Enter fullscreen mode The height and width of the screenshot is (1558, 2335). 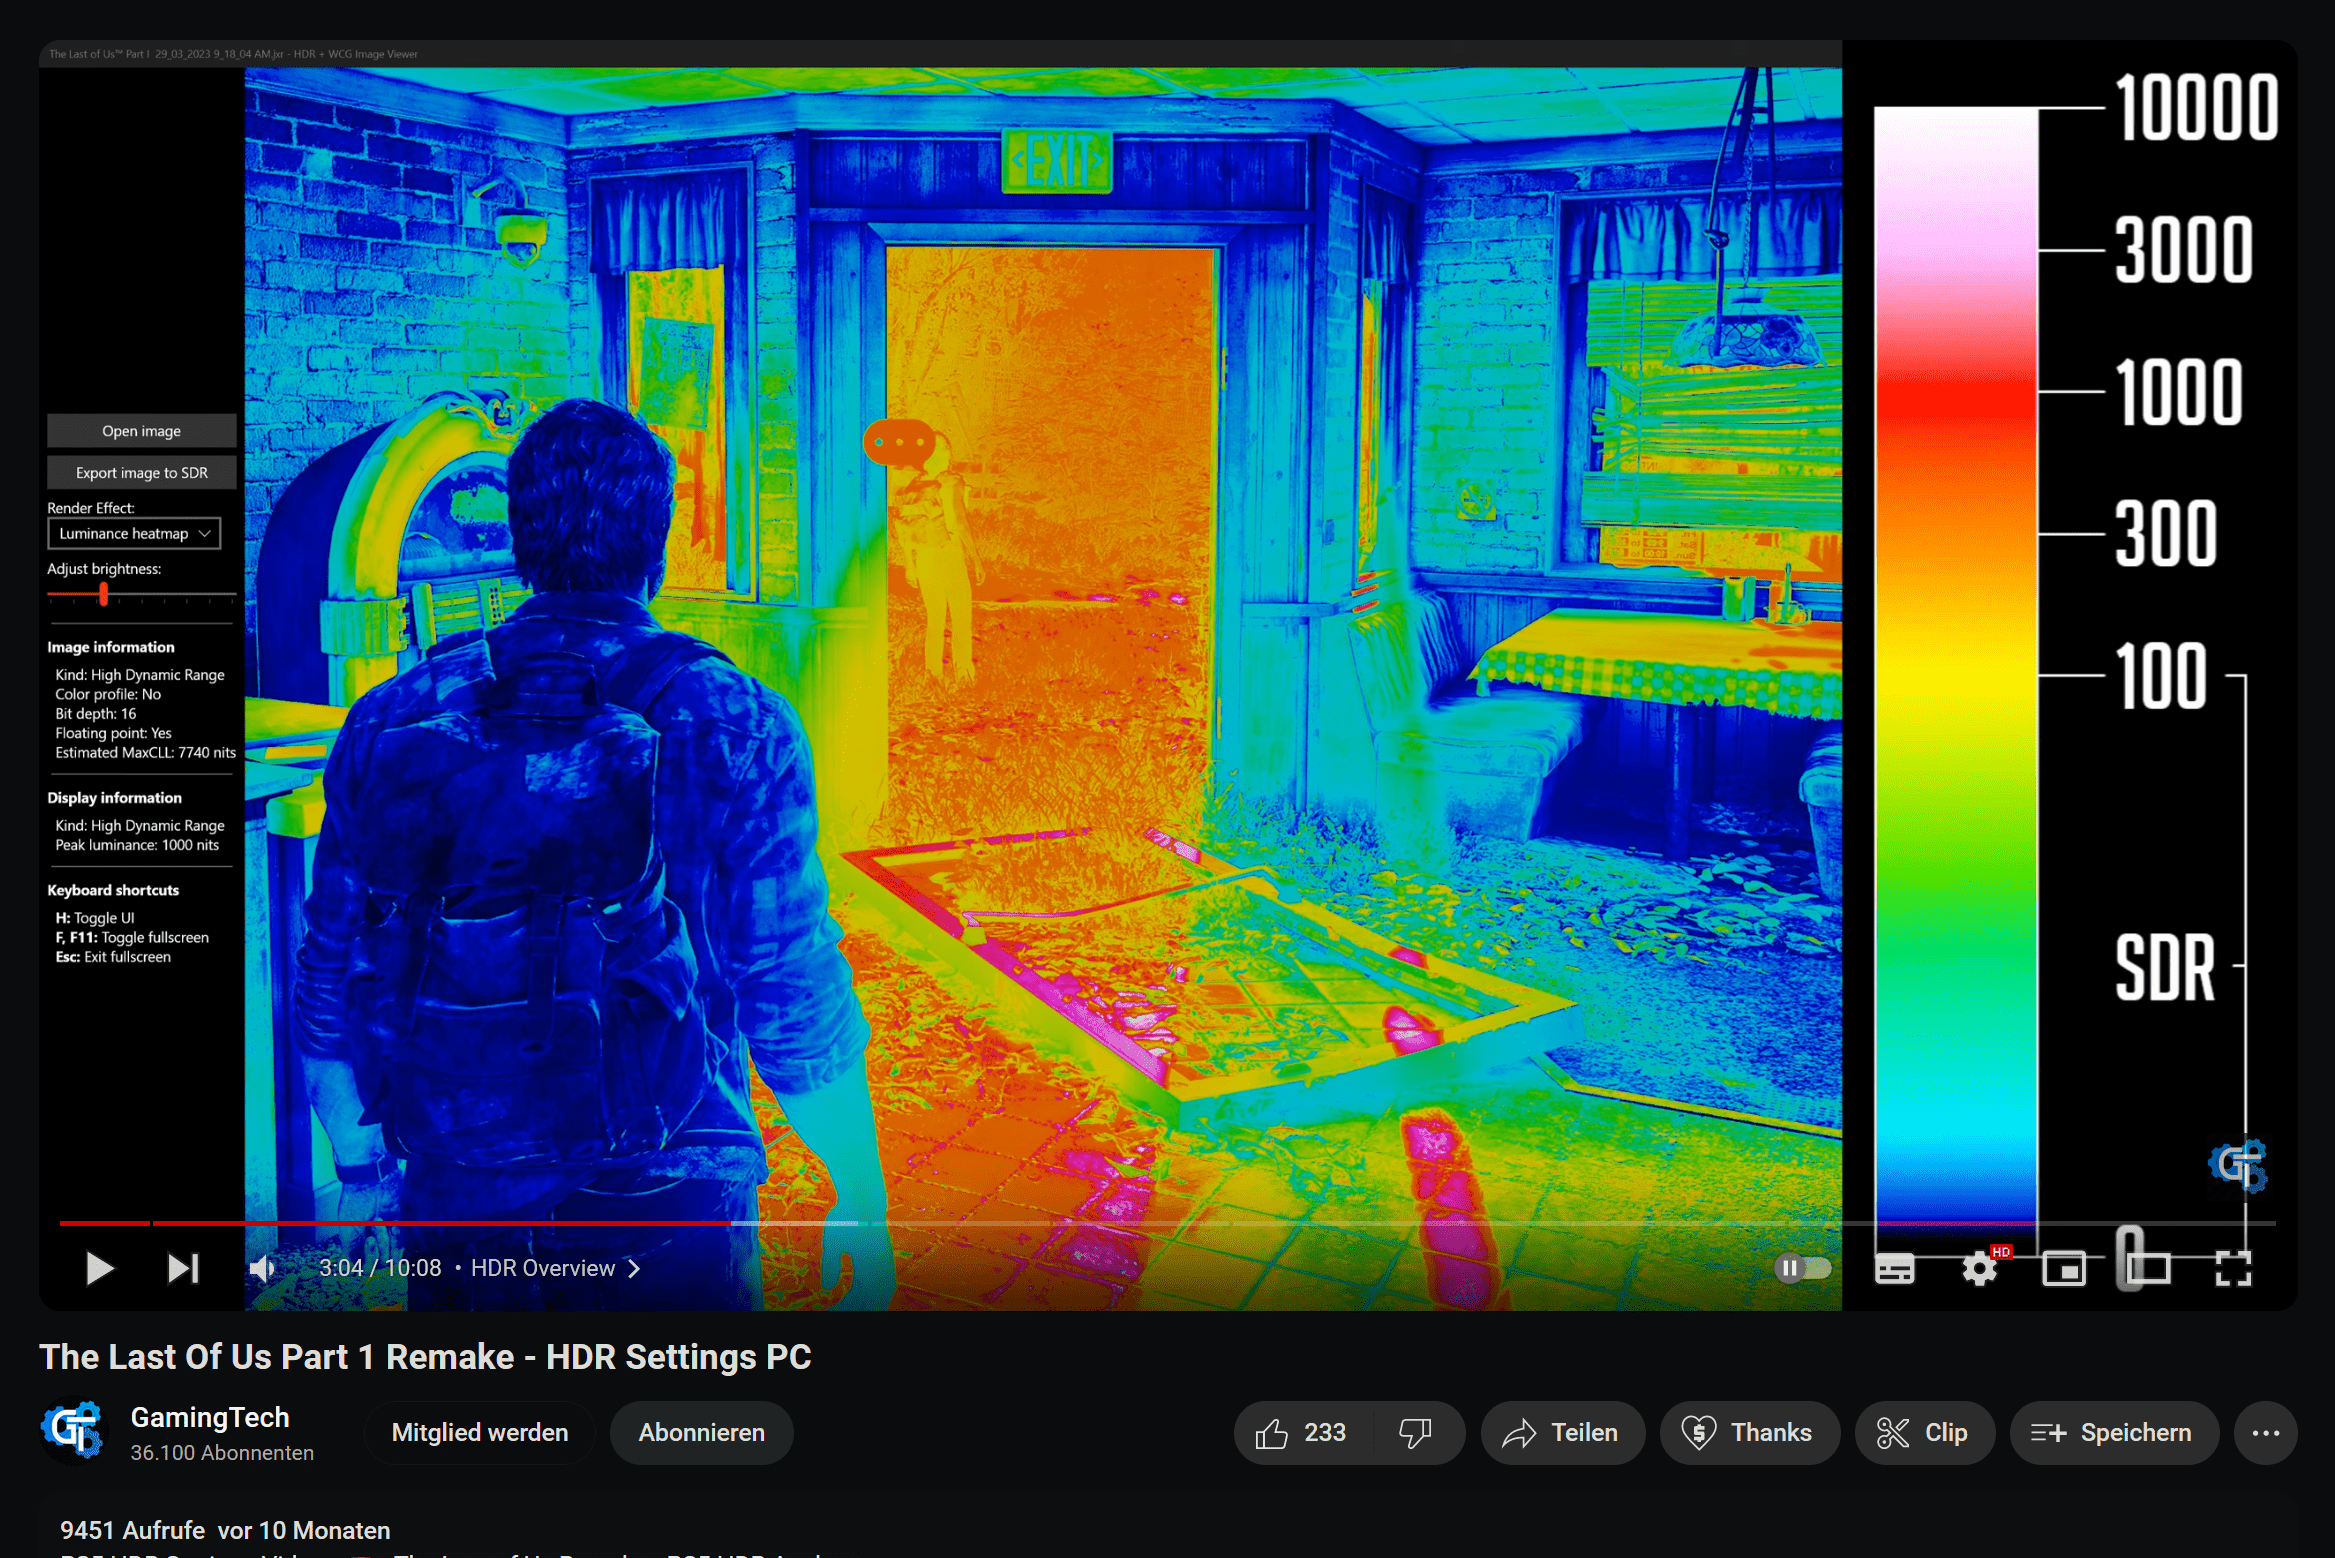[x=2233, y=1268]
